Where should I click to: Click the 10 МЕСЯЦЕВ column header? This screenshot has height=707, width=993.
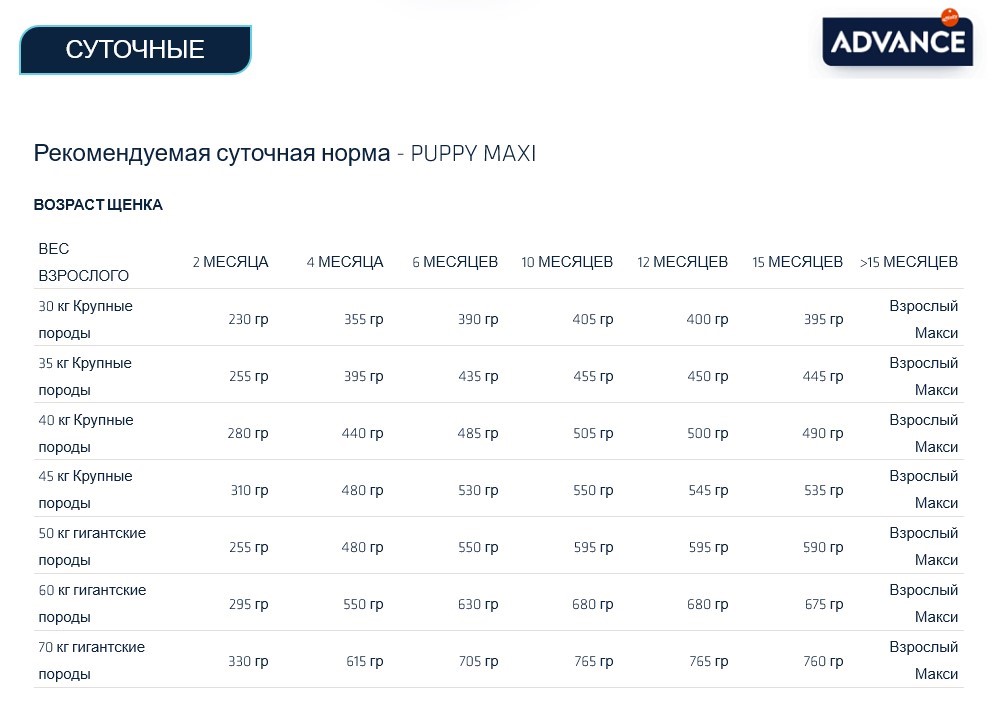566,262
